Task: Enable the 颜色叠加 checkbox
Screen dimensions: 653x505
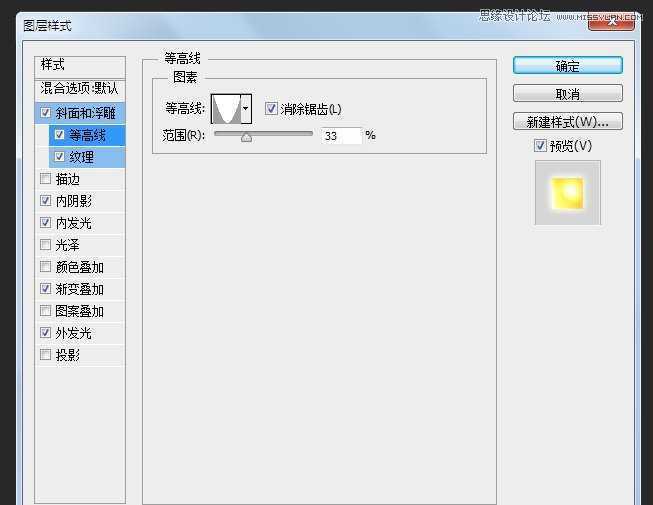Action: (x=45, y=267)
